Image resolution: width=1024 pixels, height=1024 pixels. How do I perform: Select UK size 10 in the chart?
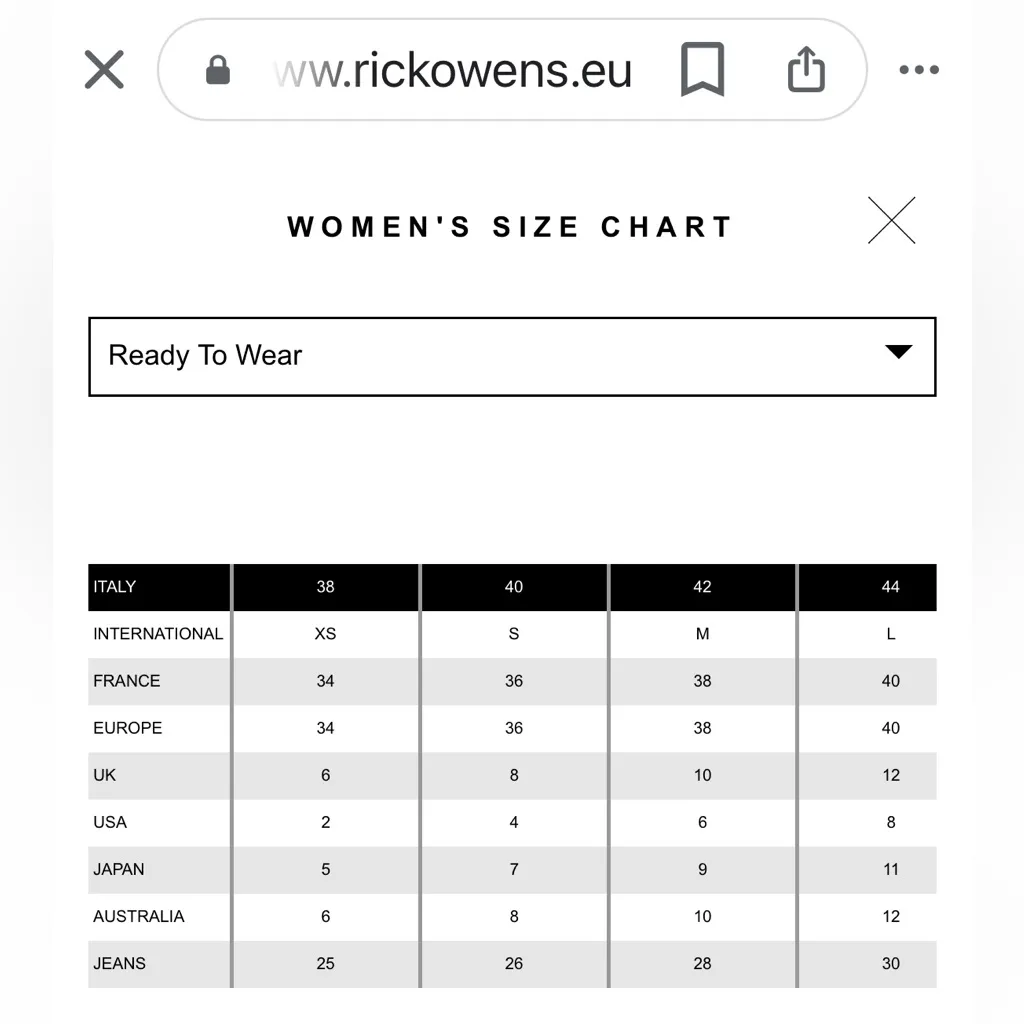[702, 775]
